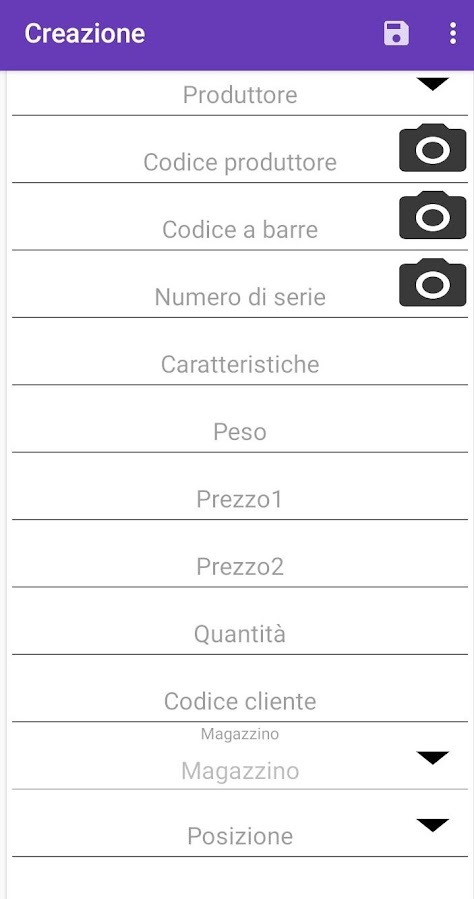
Task: Expand the Magazzino dropdown arrow
Action: (433, 758)
